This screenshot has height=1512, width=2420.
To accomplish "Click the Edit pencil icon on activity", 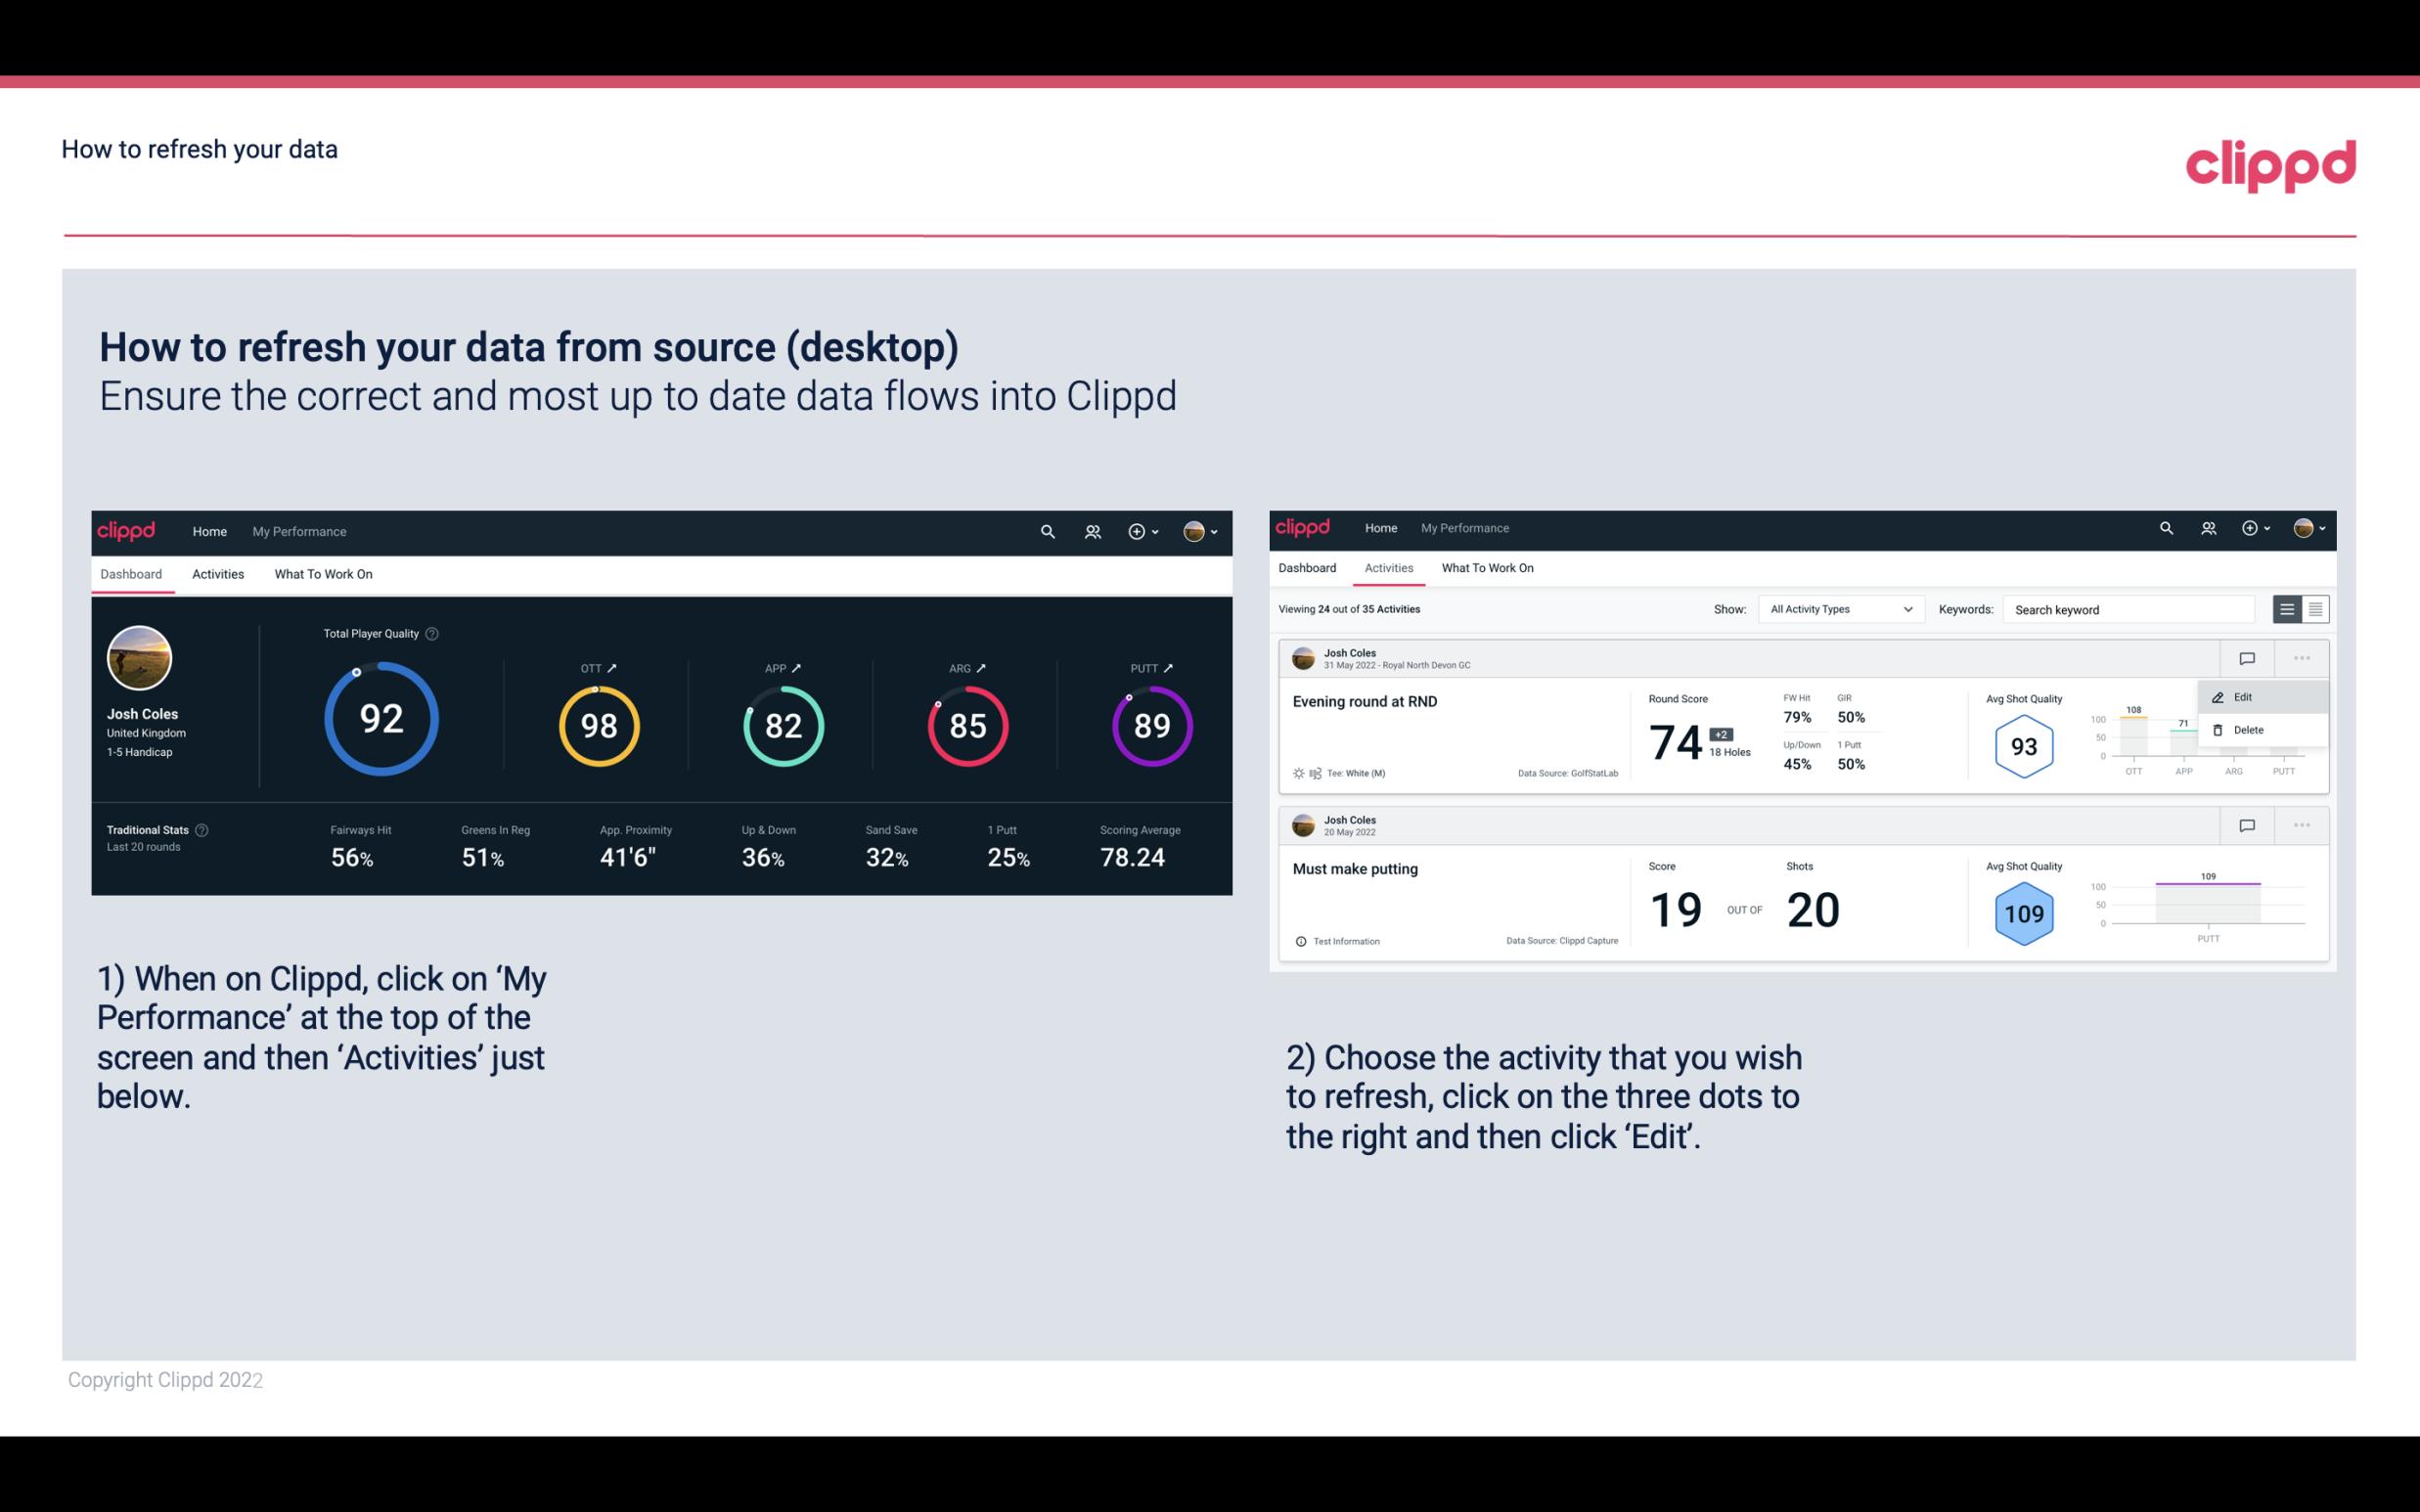I will click(2219, 695).
